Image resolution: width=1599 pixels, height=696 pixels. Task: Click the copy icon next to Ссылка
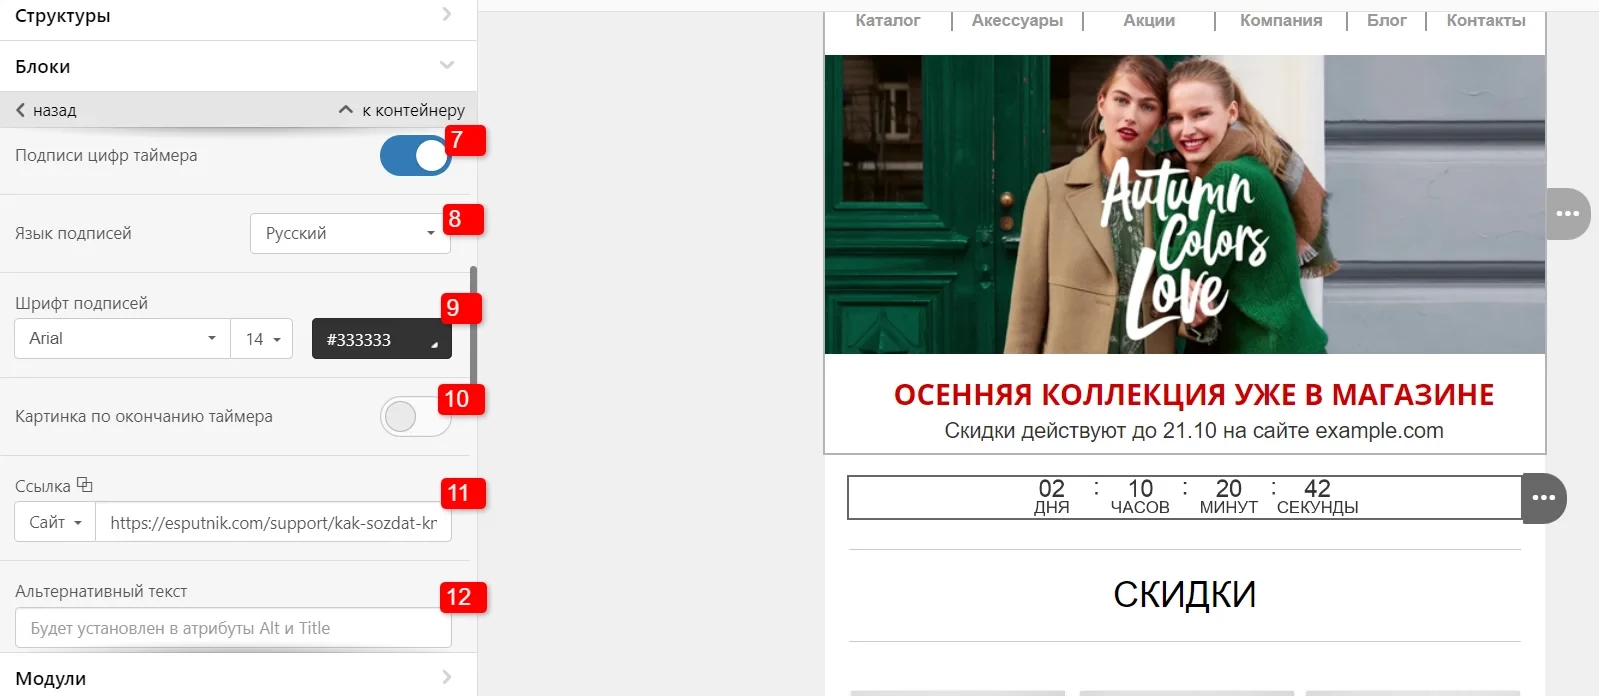click(x=85, y=485)
